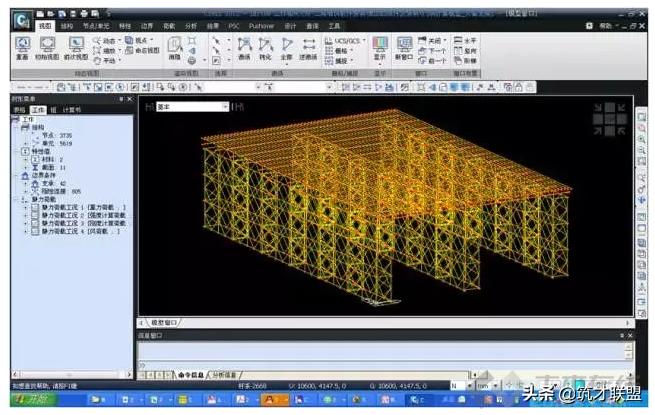Expand the 刚性连接: 805 tree node

click(26, 191)
